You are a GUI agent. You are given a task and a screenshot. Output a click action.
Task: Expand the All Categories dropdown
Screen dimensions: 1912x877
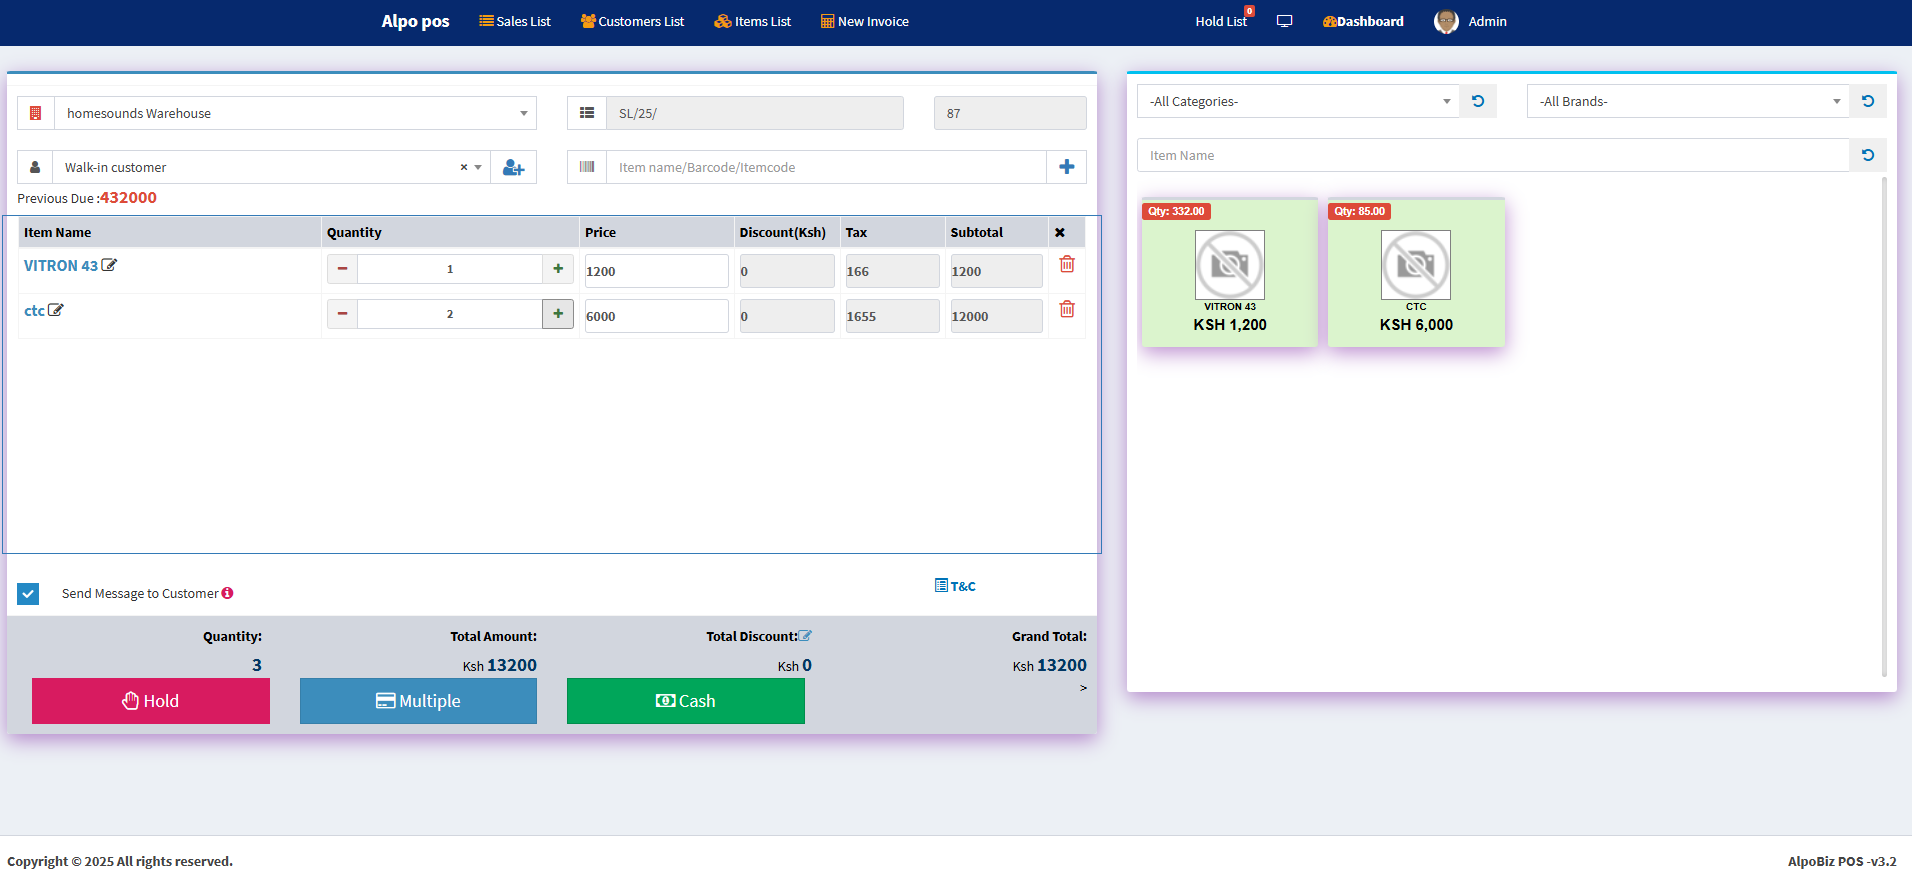[x=1297, y=102]
